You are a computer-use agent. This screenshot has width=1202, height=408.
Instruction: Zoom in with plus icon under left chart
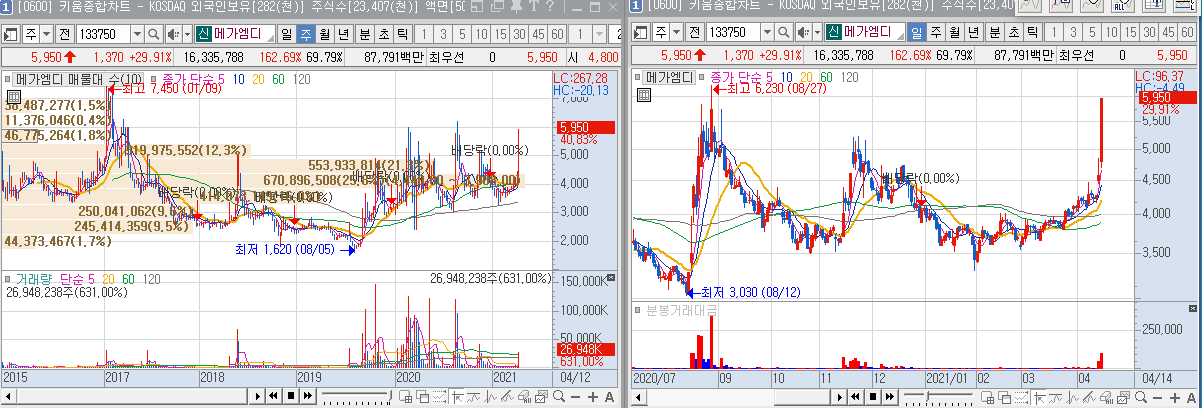(x=593, y=396)
